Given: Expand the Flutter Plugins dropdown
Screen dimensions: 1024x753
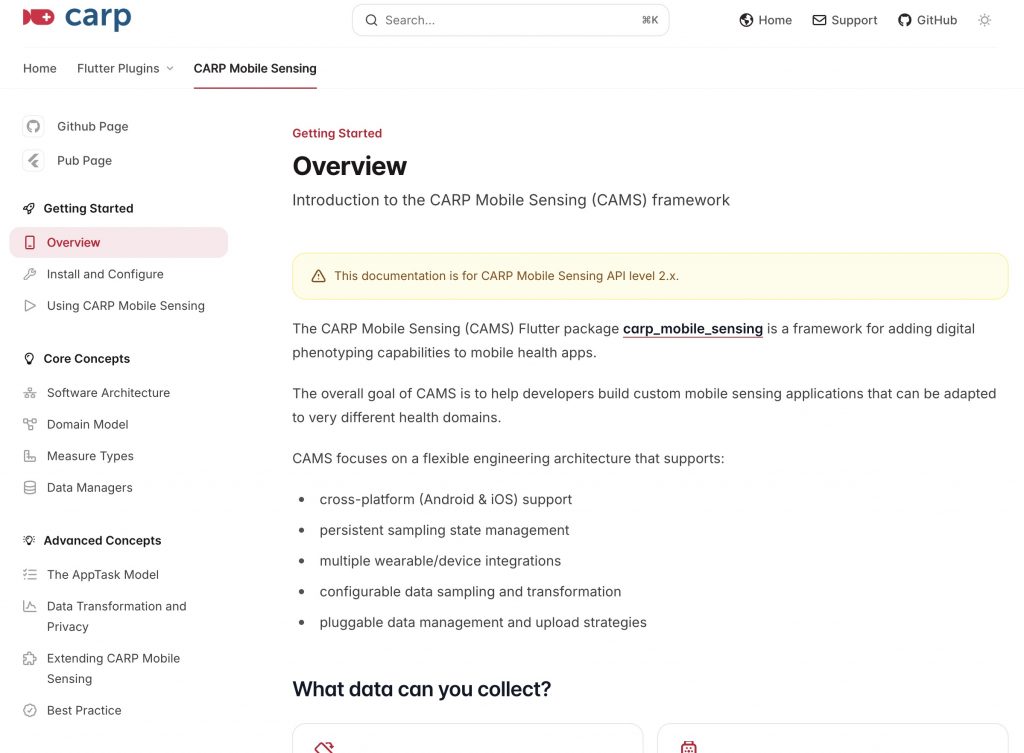Looking at the screenshot, I should [x=125, y=68].
